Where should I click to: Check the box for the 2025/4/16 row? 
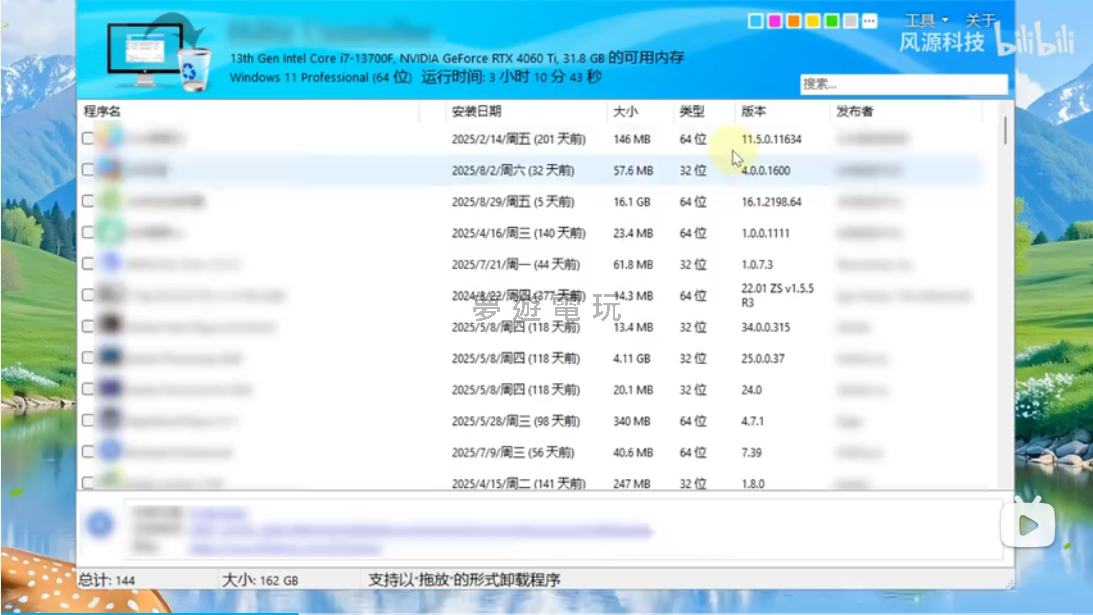[x=88, y=232]
